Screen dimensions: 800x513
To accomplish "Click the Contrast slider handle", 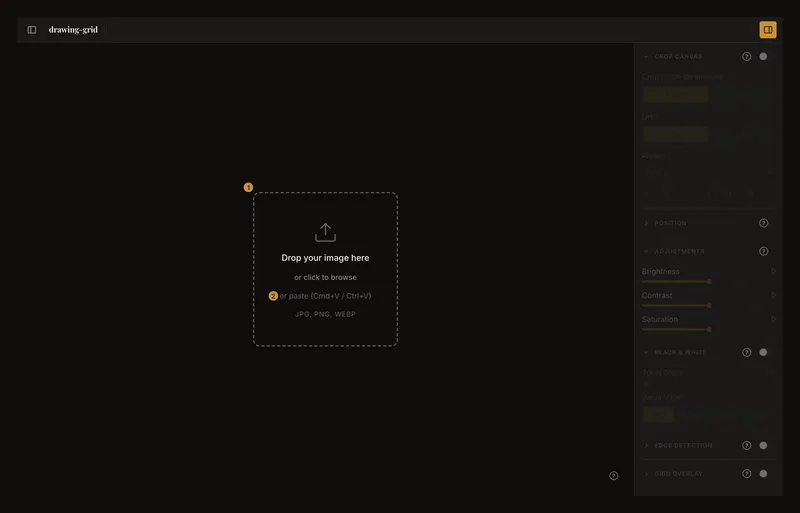I will coord(709,305).
